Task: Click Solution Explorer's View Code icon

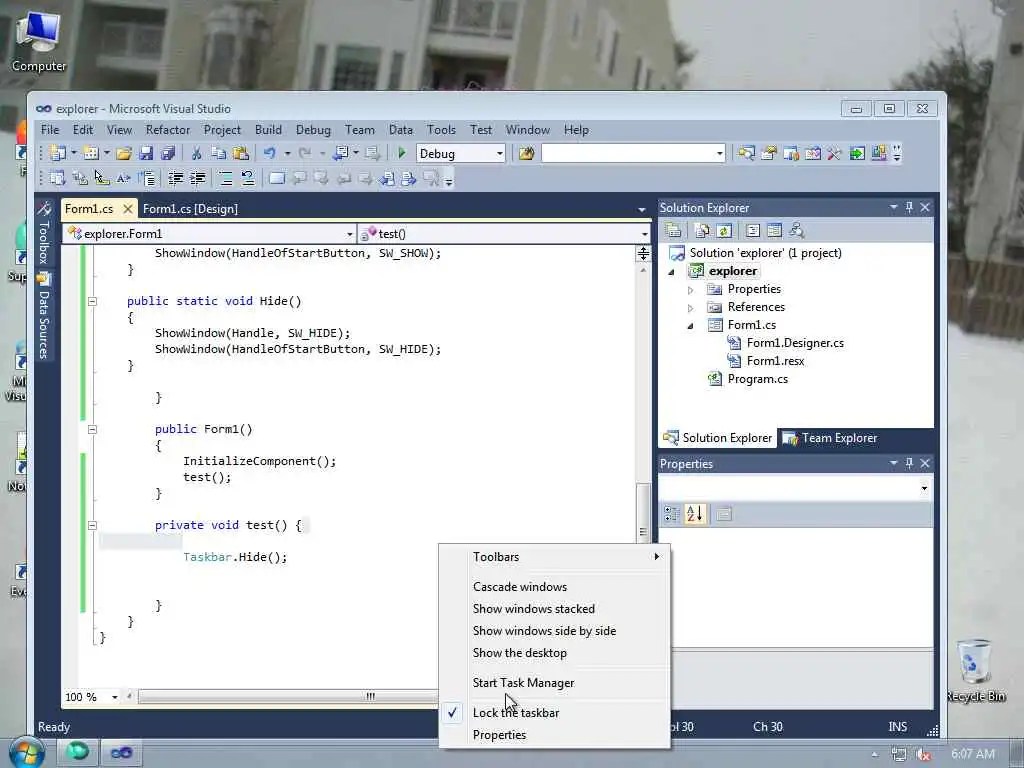Action: [x=752, y=231]
